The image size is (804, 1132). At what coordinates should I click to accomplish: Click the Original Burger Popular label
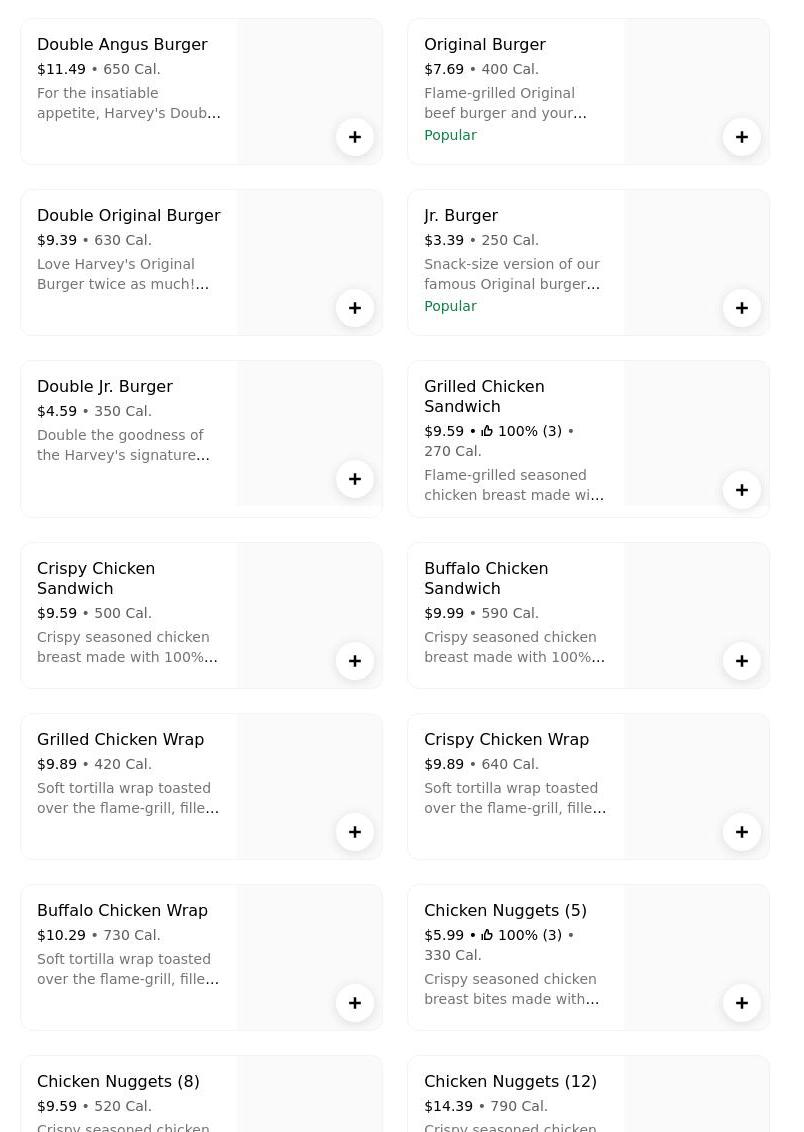[450, 135]
